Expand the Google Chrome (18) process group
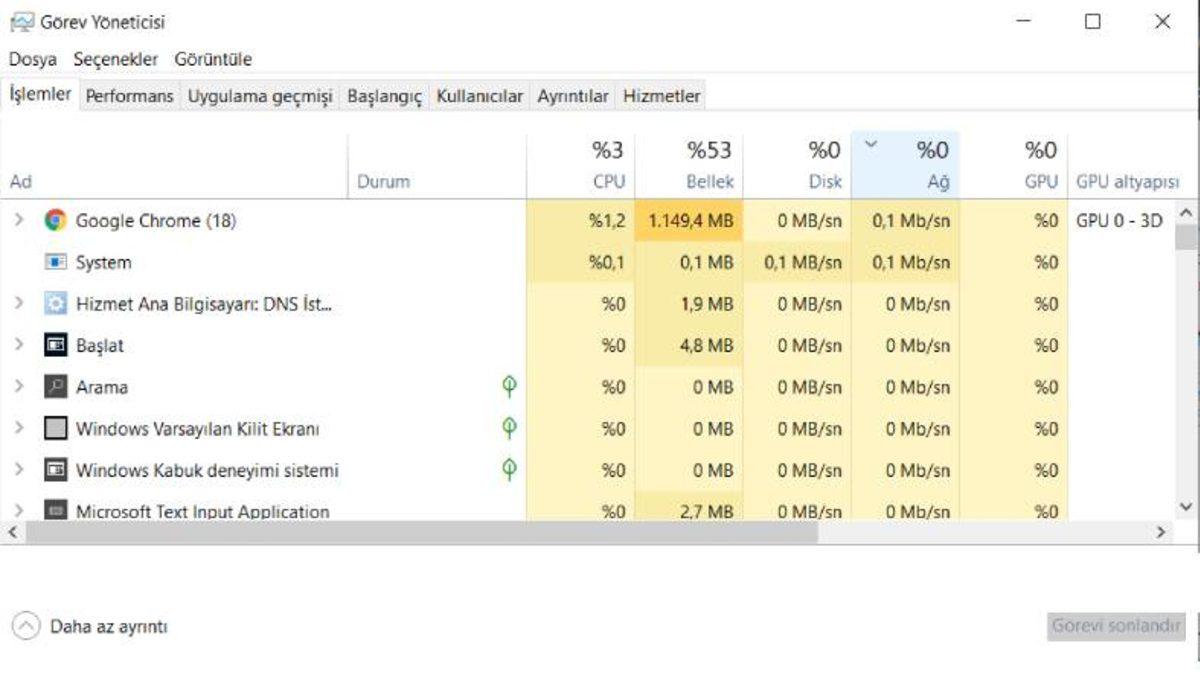1200x675 pixels. coord(18,221)
